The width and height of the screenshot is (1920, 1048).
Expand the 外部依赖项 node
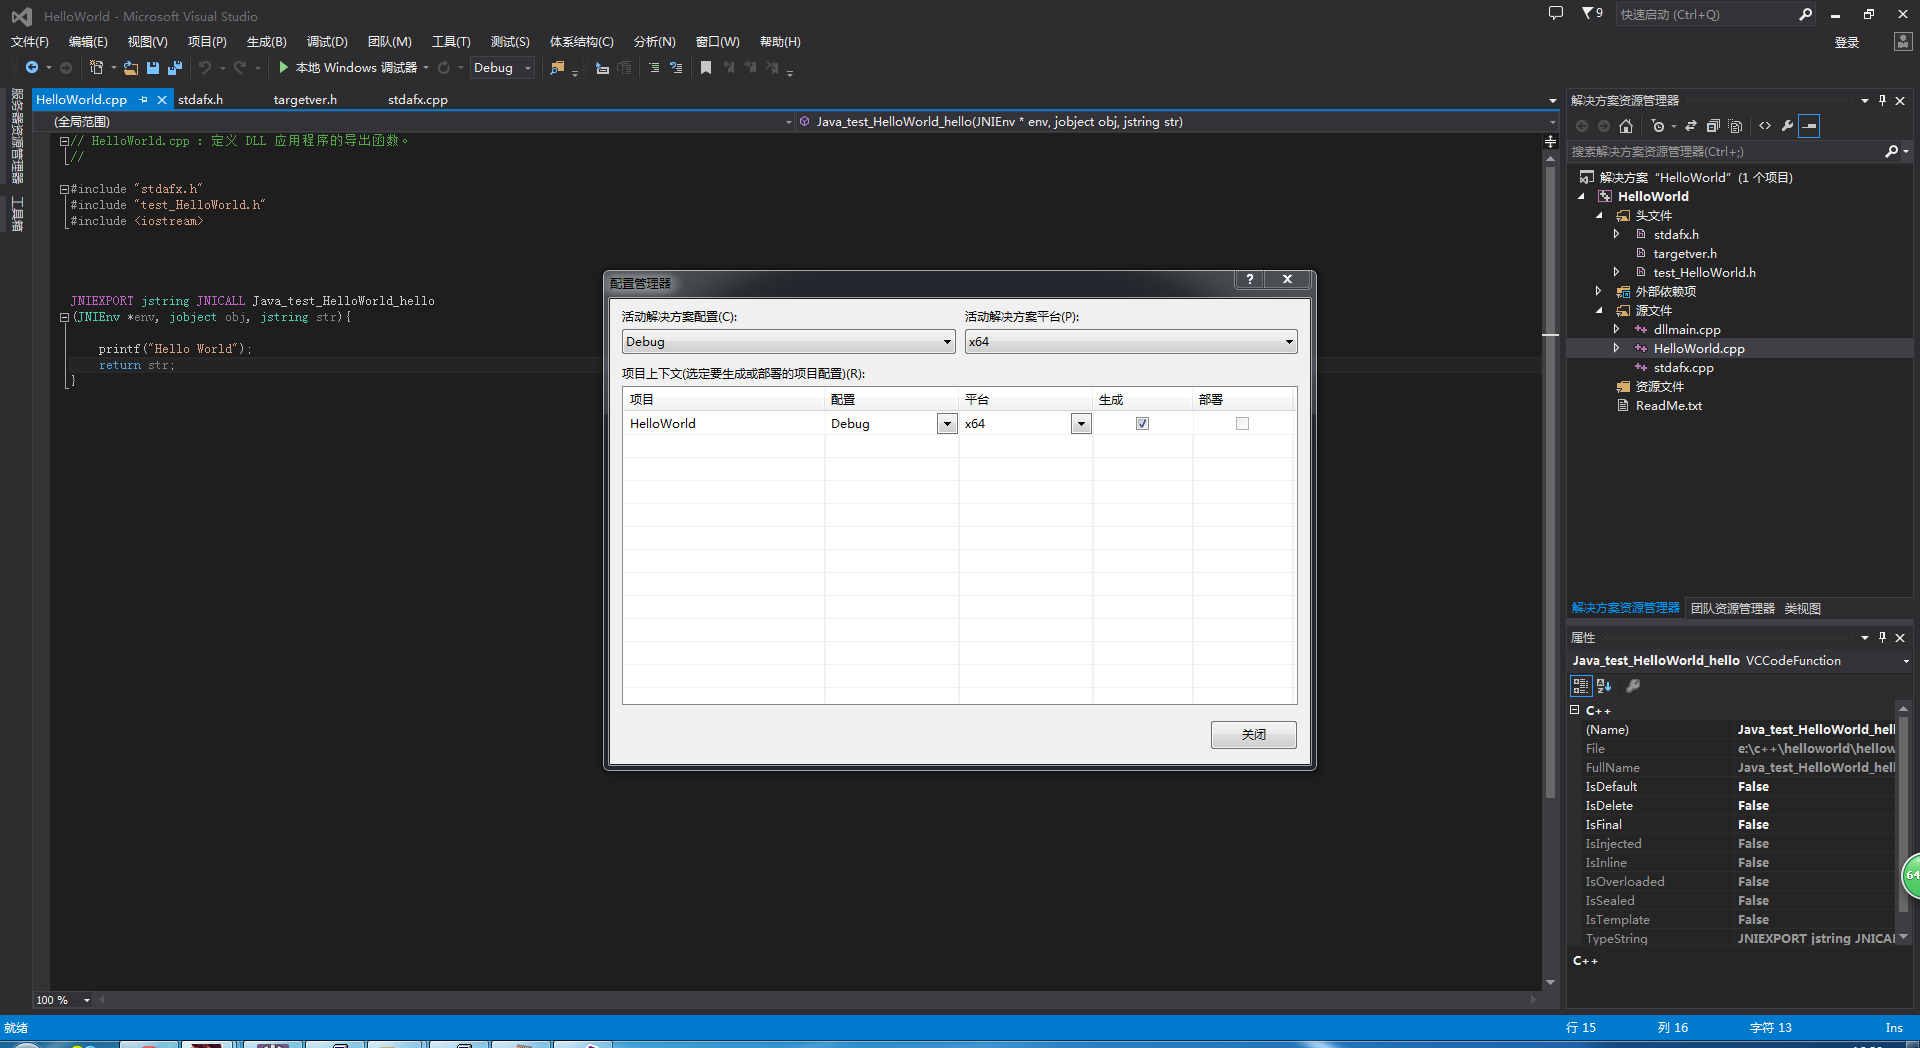pos(1599,292)
